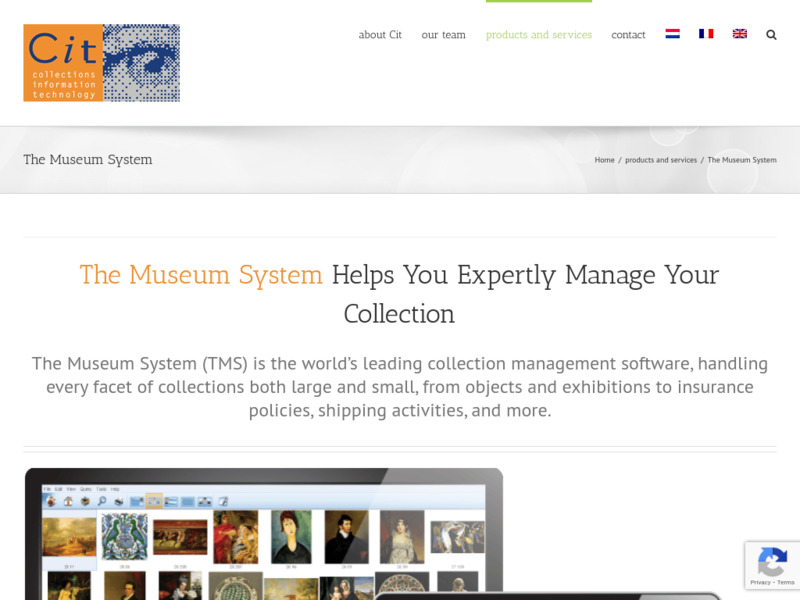The width and height of the screenshot is (800, 600).
Task: Click the reCAPTCHA badge icon
Action: [772, 561]
